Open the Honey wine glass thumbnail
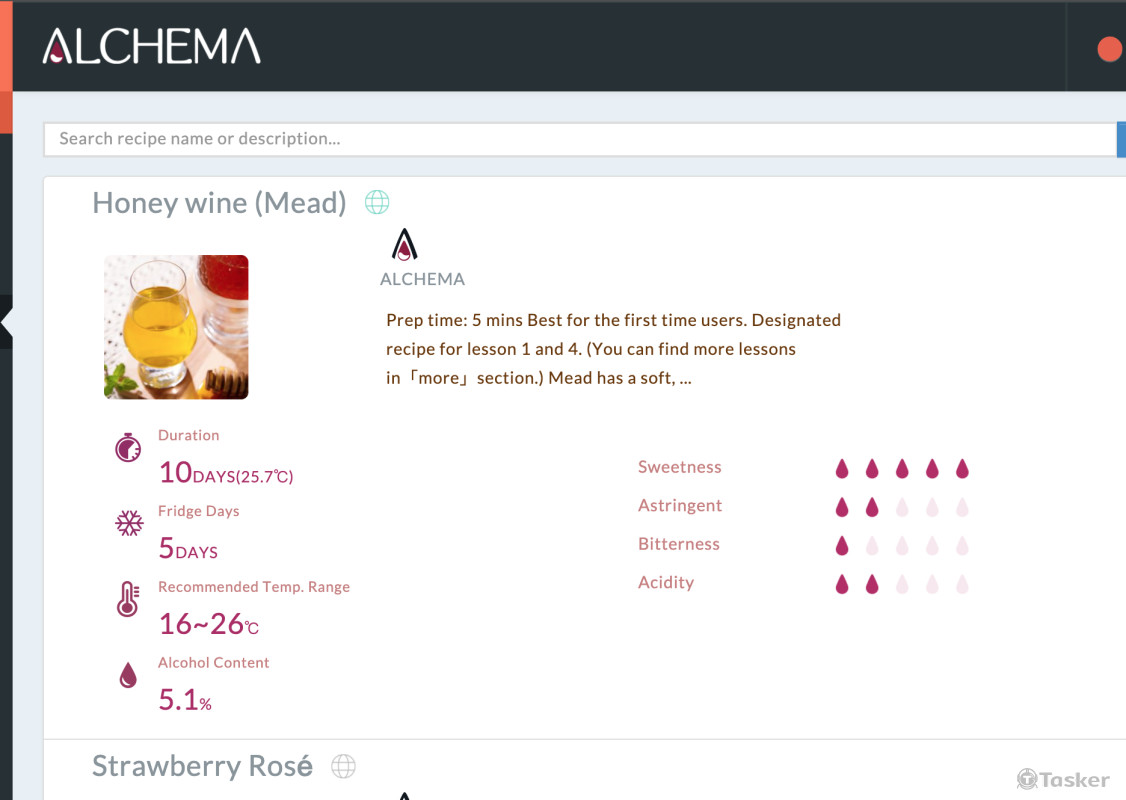The height and width of the screenshot is (800, 1126). pyautogui.click(x=176, y=327)
